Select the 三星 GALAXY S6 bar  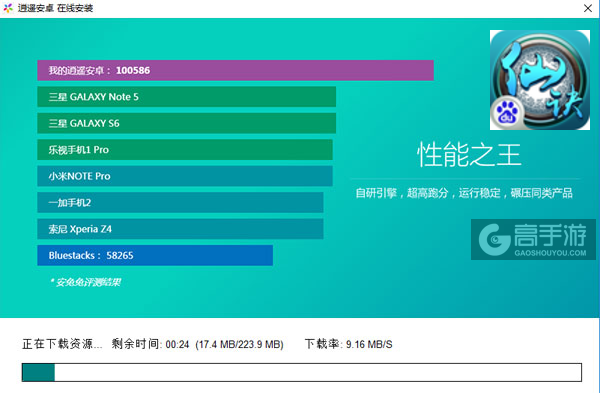pos(186,123)
